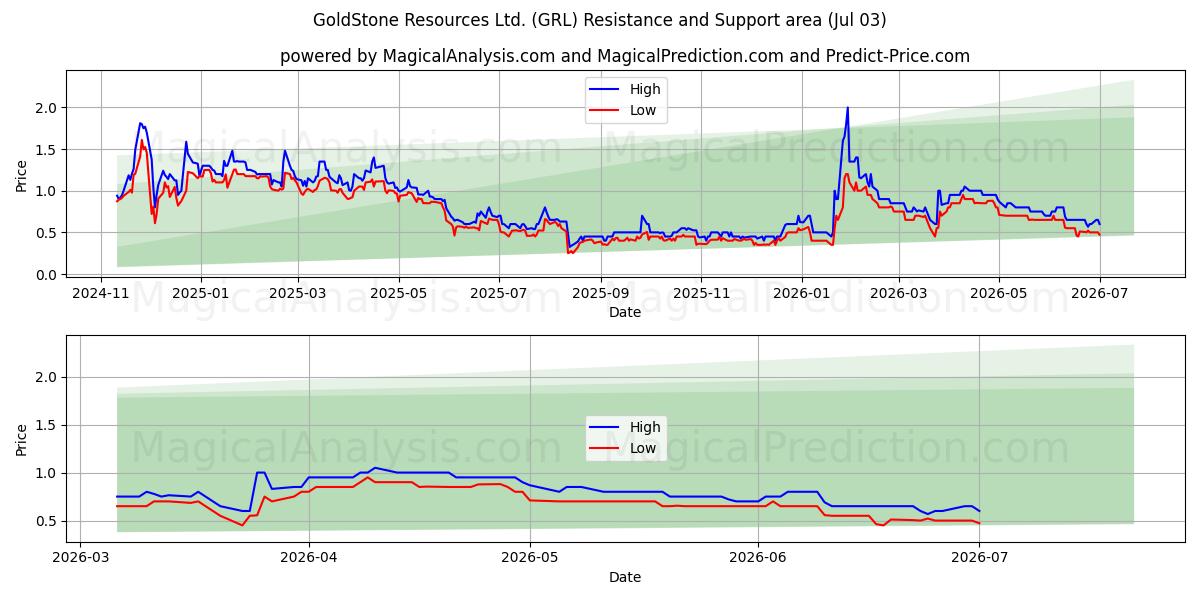
Task: Click the '2025-07' x-axis label
Action: pos(499,294)
